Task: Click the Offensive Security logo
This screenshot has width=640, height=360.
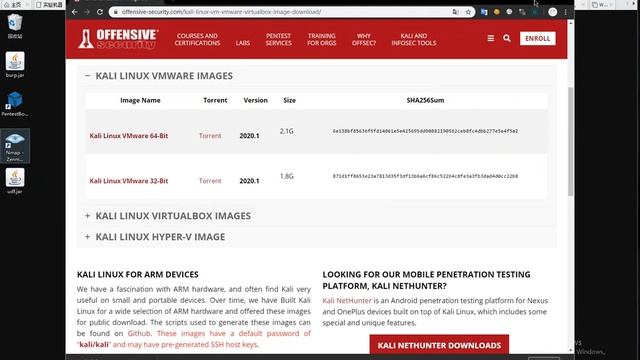Action: coord(118,39)
